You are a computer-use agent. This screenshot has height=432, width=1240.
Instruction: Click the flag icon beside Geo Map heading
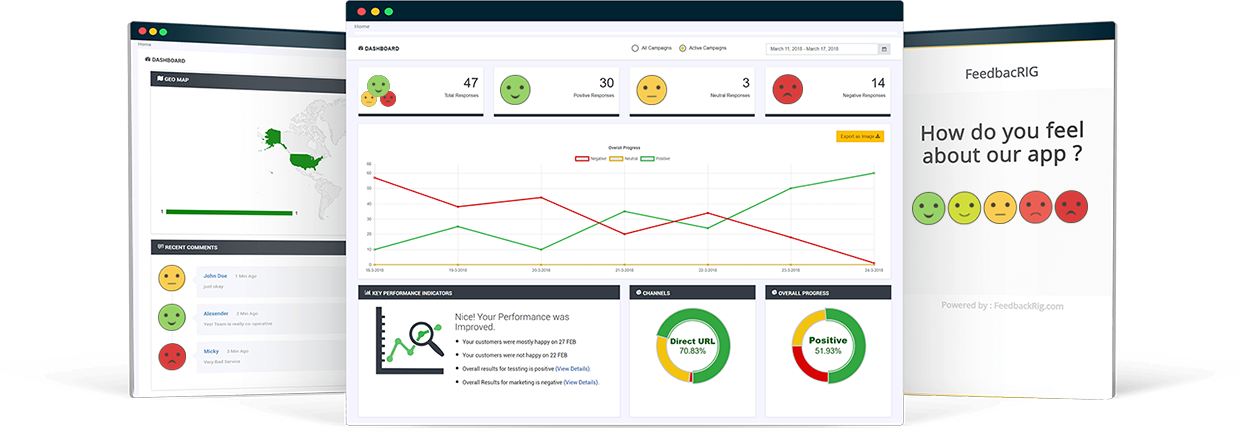[160, 79]
